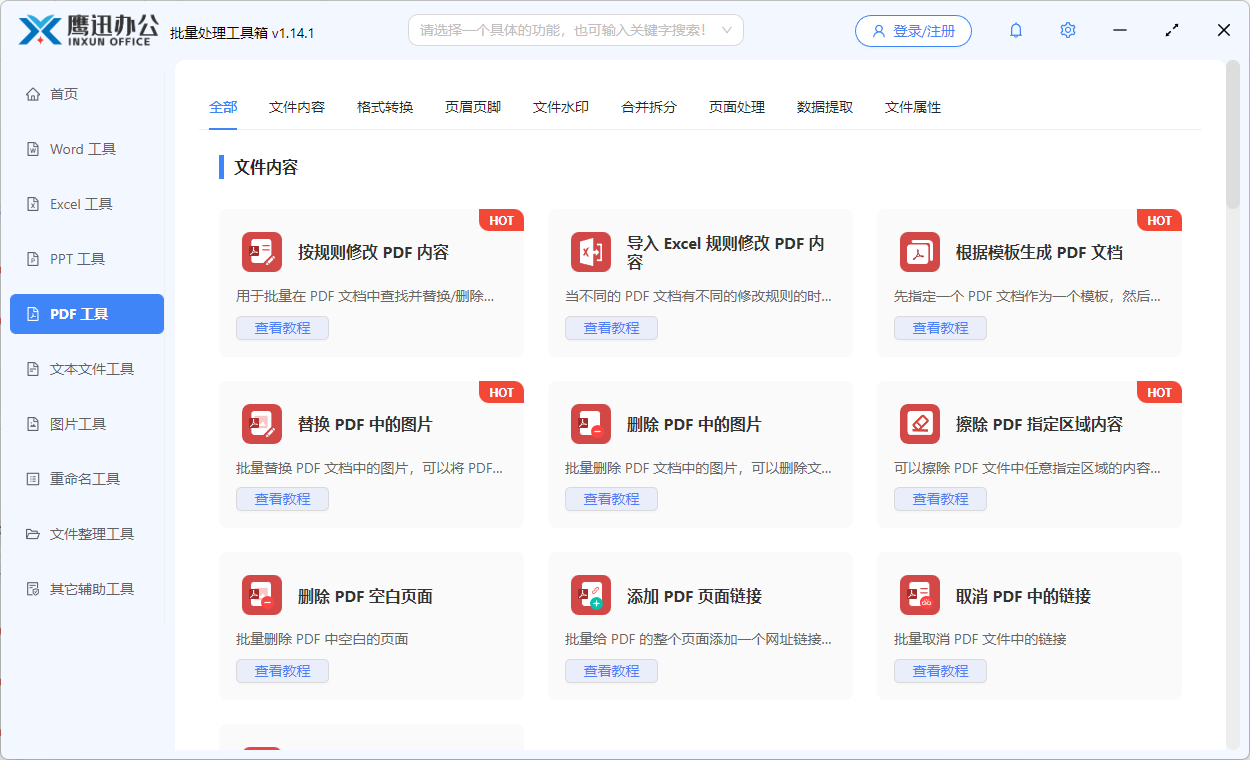Switch to the 文件水印 tab
The width and height of the screenshot is (1250, 760).
pyautogui.click(x=561, y=107)
